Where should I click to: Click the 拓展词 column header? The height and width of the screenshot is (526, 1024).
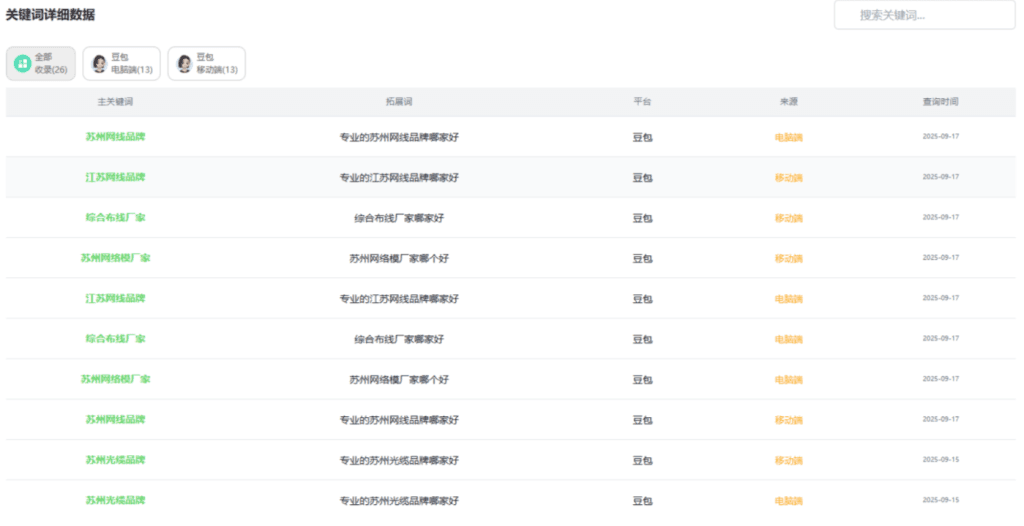coord(399,102)
